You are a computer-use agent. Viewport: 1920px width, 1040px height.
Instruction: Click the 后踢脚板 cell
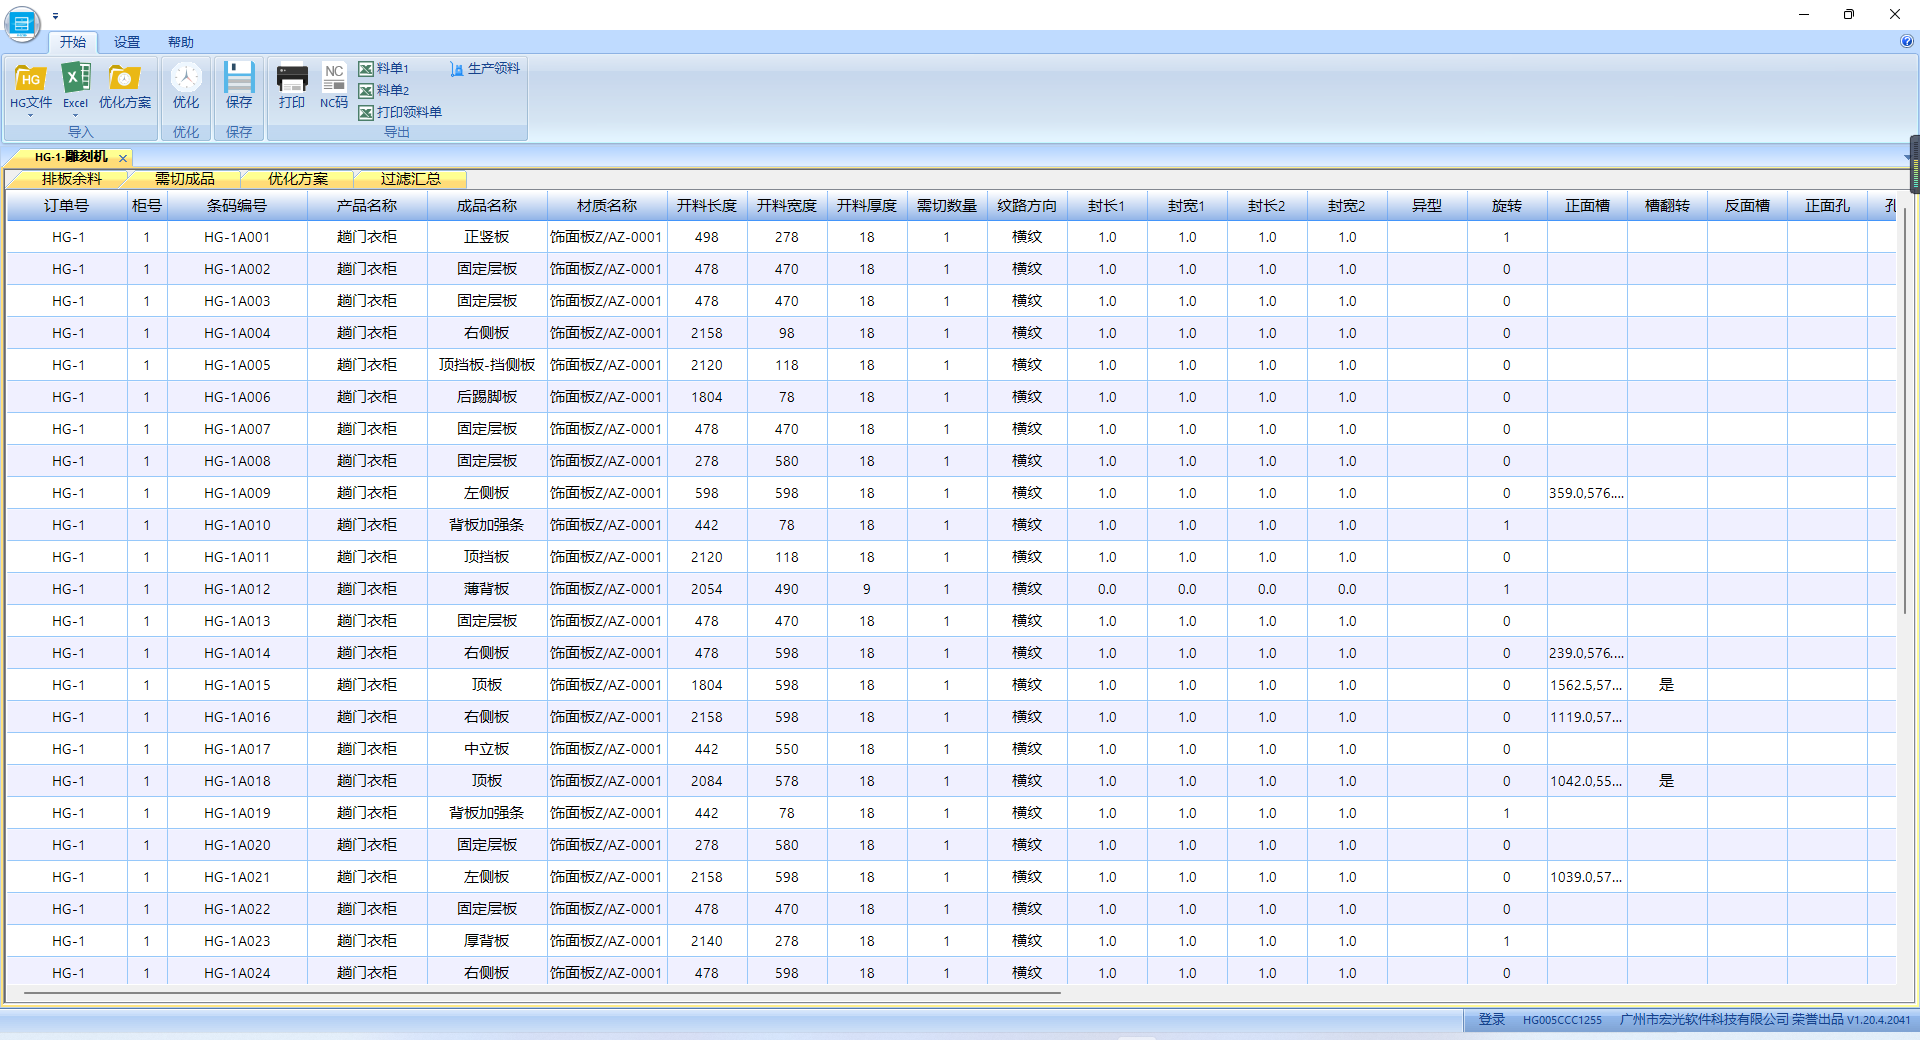click(487, 397)
